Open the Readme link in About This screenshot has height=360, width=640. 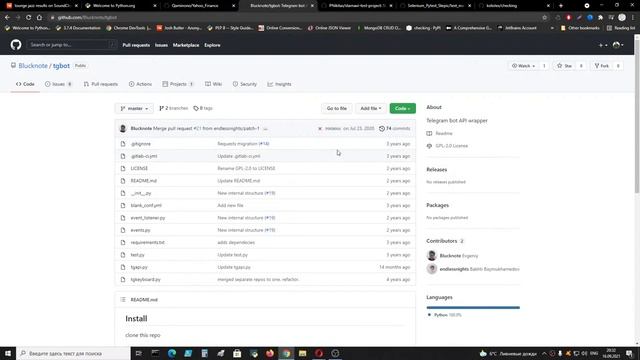(x=444, y=133)
